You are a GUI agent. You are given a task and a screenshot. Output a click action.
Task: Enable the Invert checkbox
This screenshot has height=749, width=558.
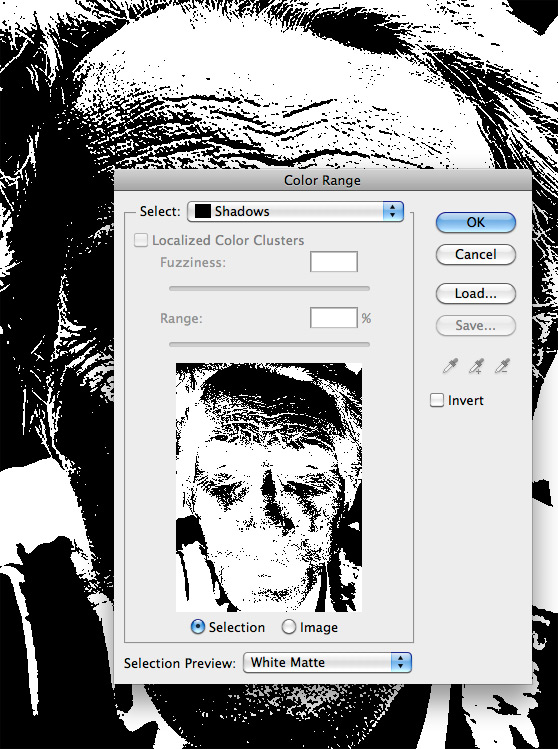pos(437,400)
